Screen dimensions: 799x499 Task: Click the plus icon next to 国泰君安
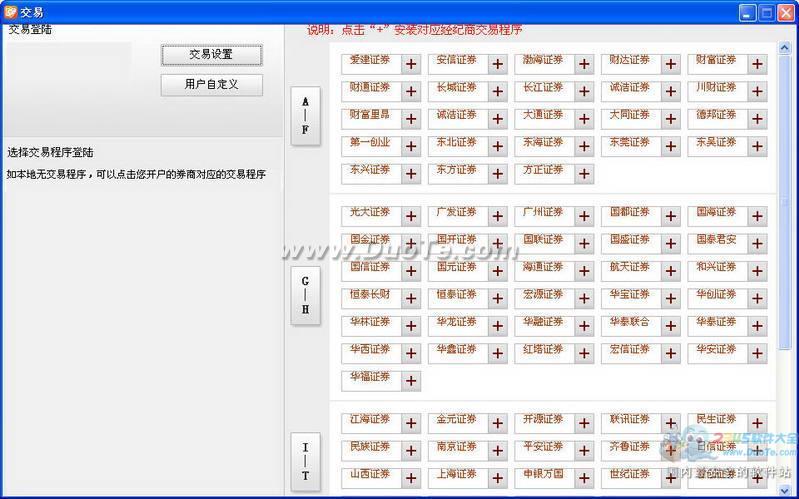757,244
